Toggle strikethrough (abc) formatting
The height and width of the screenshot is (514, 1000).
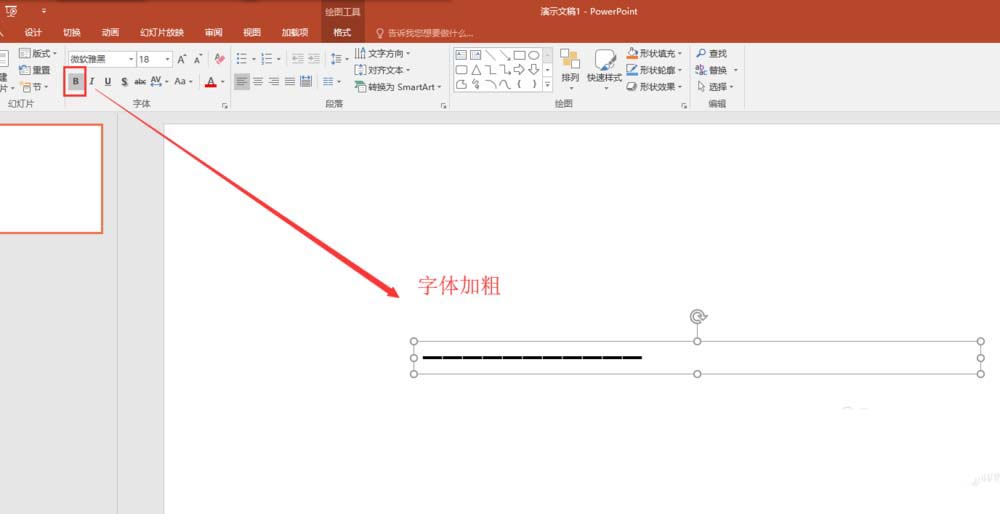[140, 82]
